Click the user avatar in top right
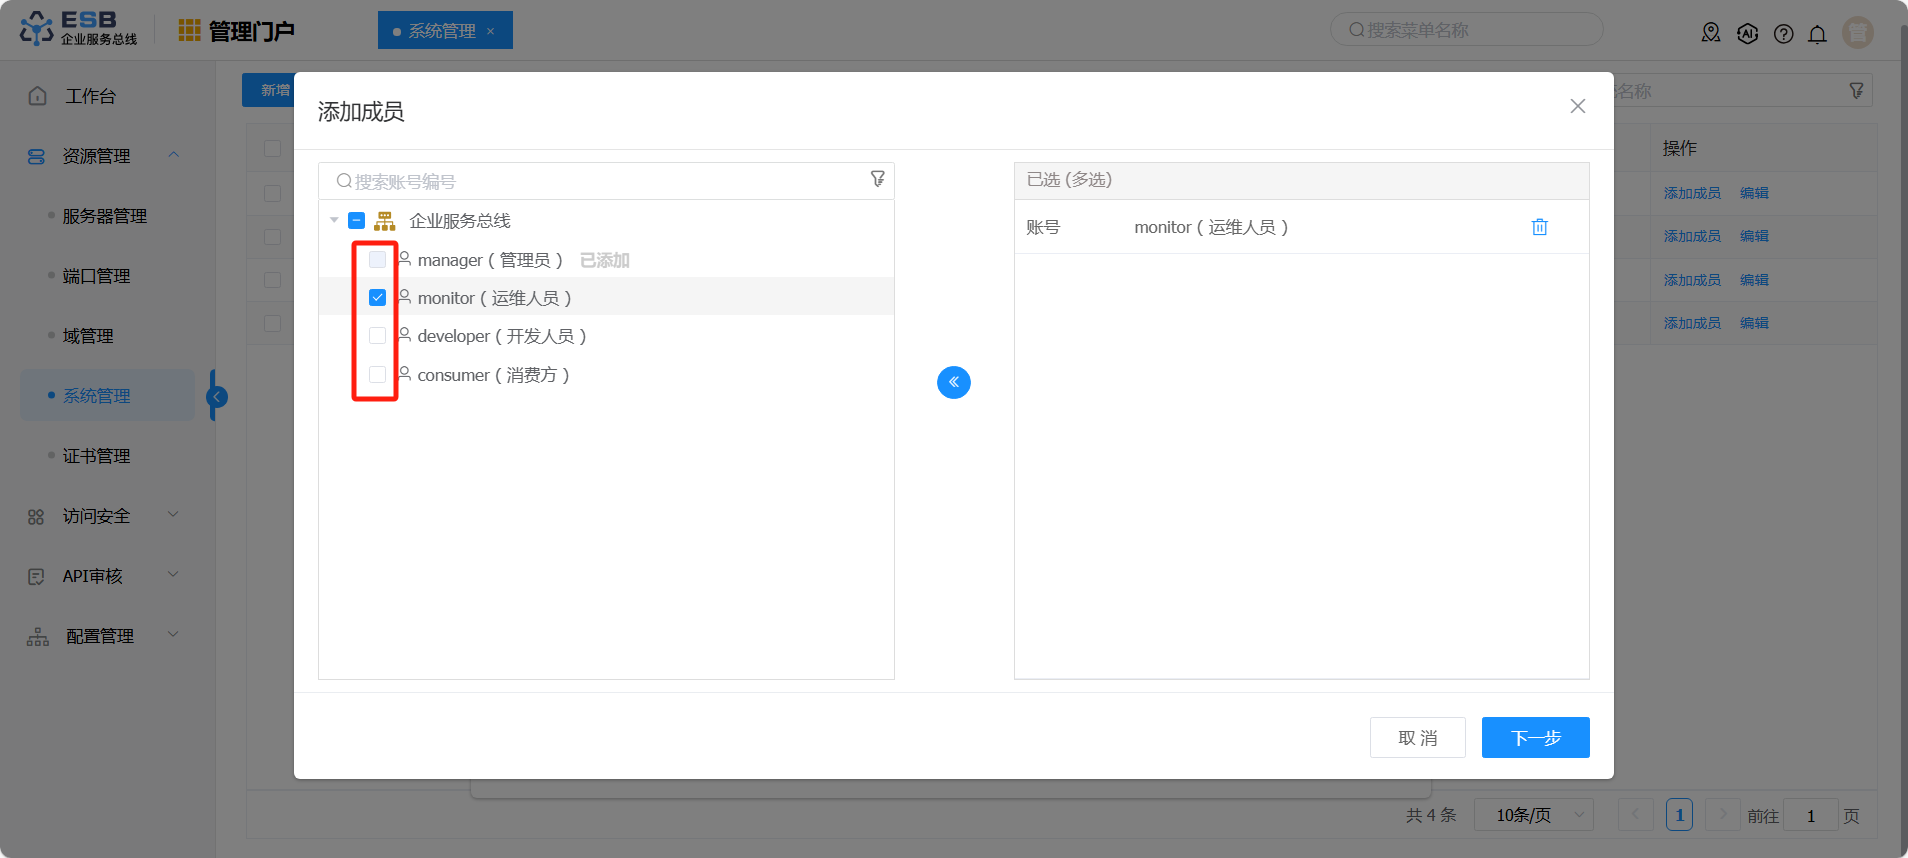 pyautogui.click(x=1857, y=33)
